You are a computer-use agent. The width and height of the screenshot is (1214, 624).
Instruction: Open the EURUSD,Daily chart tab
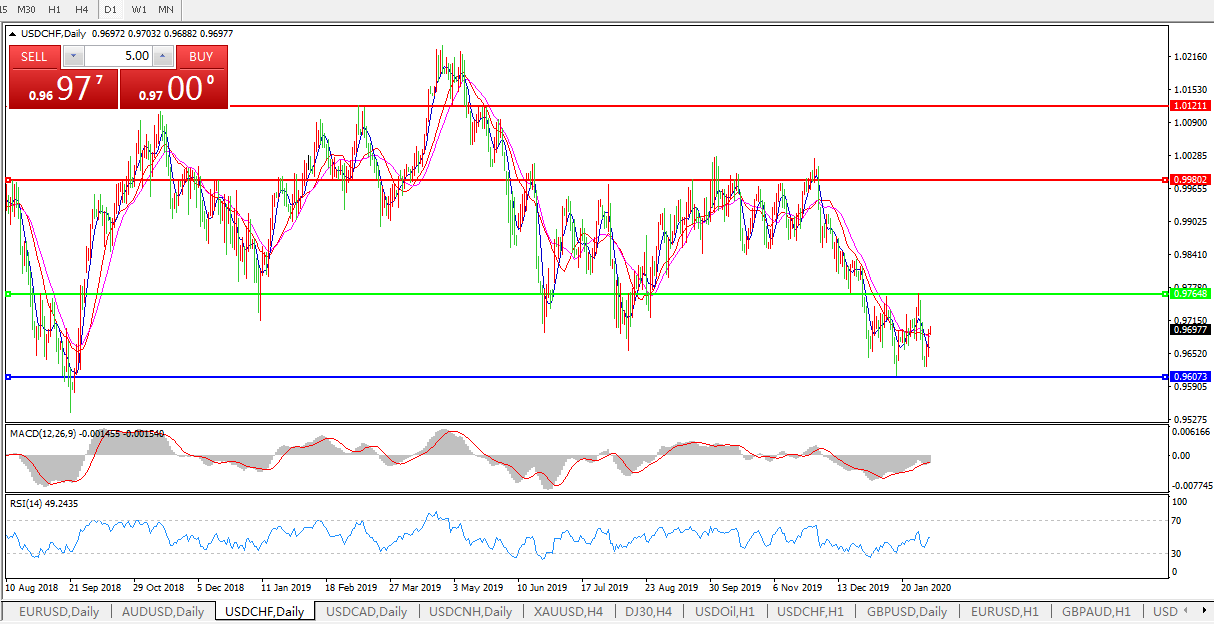click(59, 611)
